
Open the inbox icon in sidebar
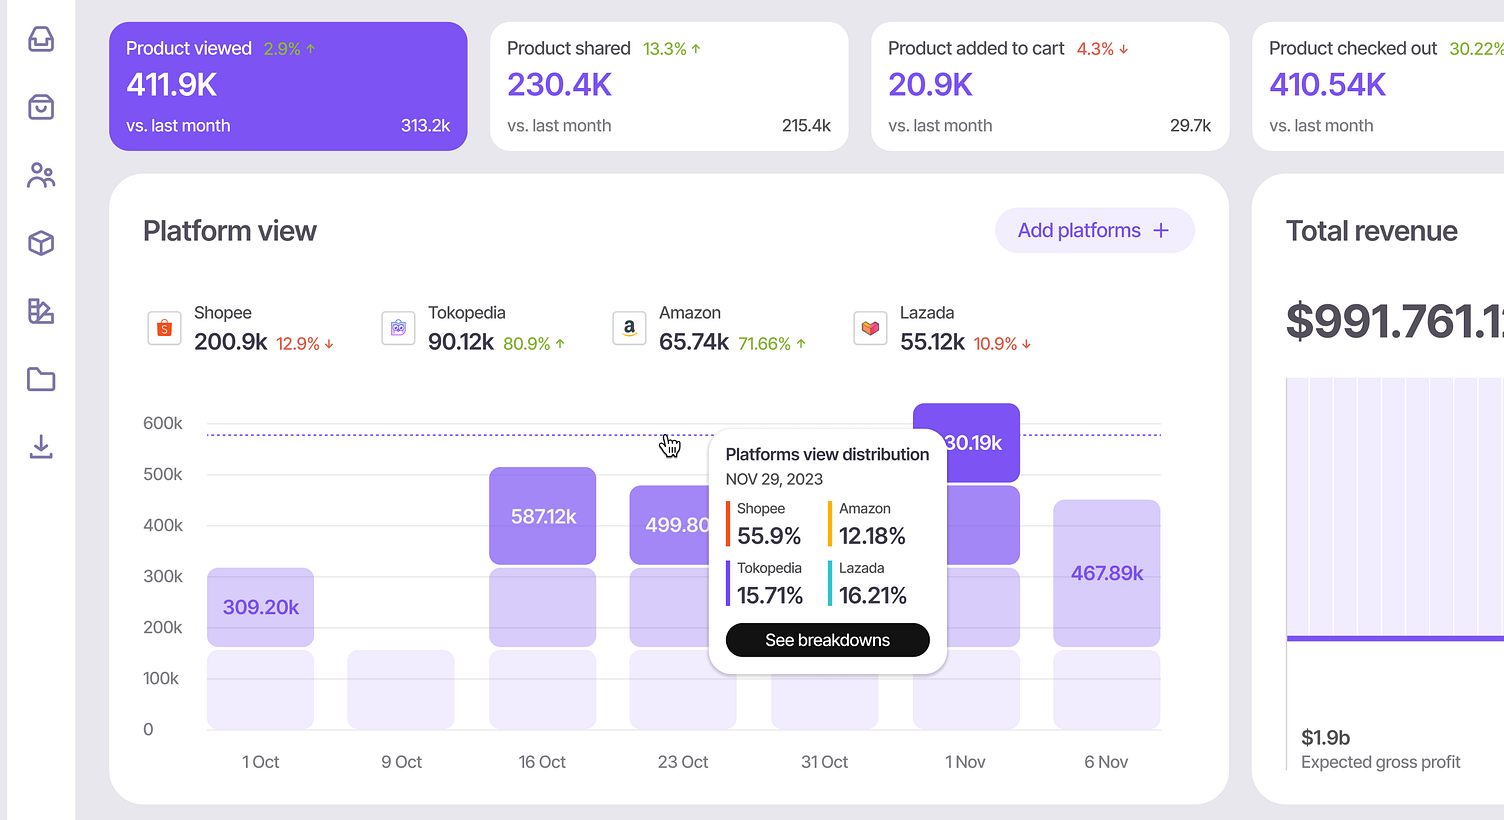tap(41, 39)
